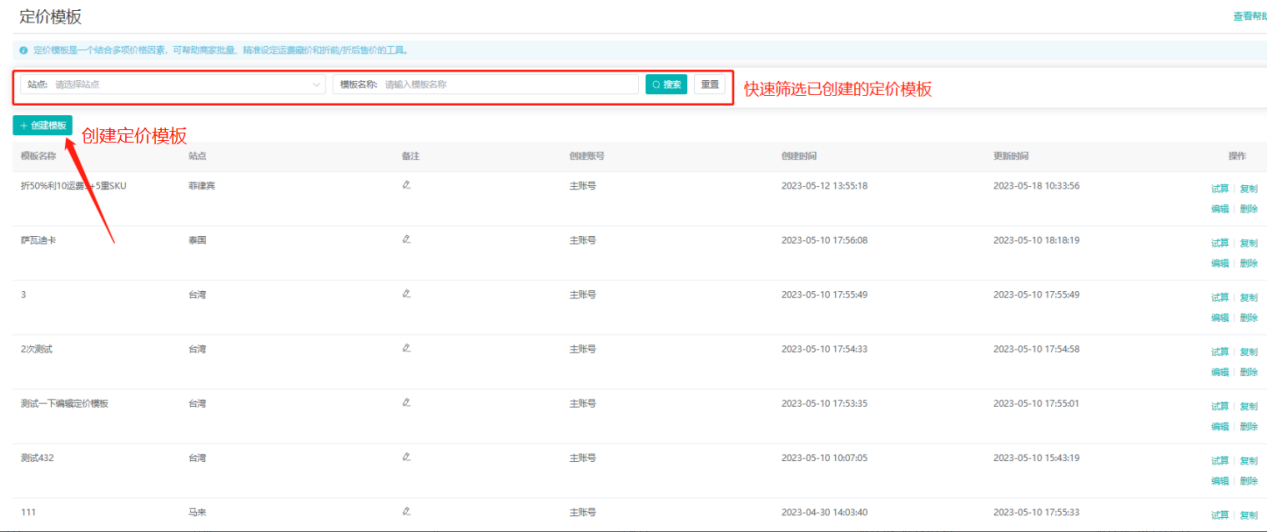Image resolution: width=1267 pixels, height=532 pixels.
Task: Click remark pencil for 测试一下编辑定价模板 row
Action: pyautogui.click(x=407, y=402)
